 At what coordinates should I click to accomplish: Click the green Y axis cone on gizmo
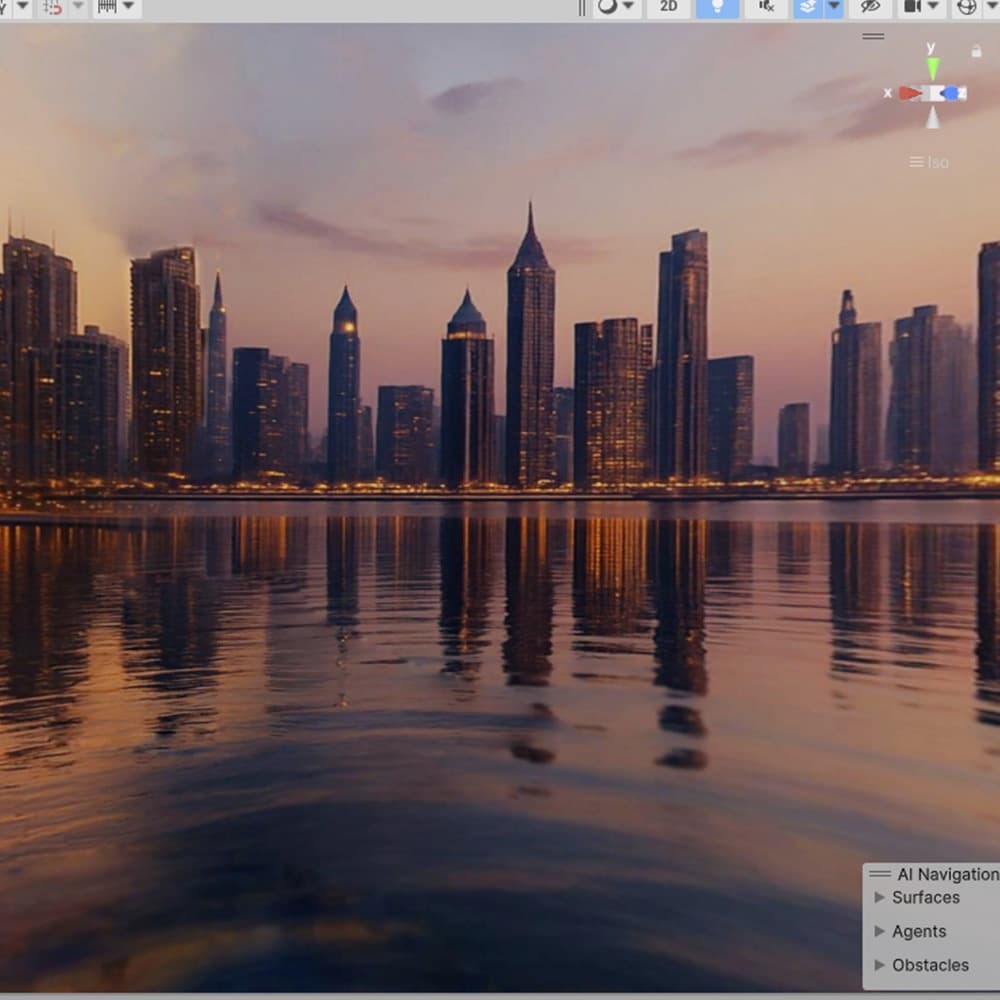(x=932, y=68)
